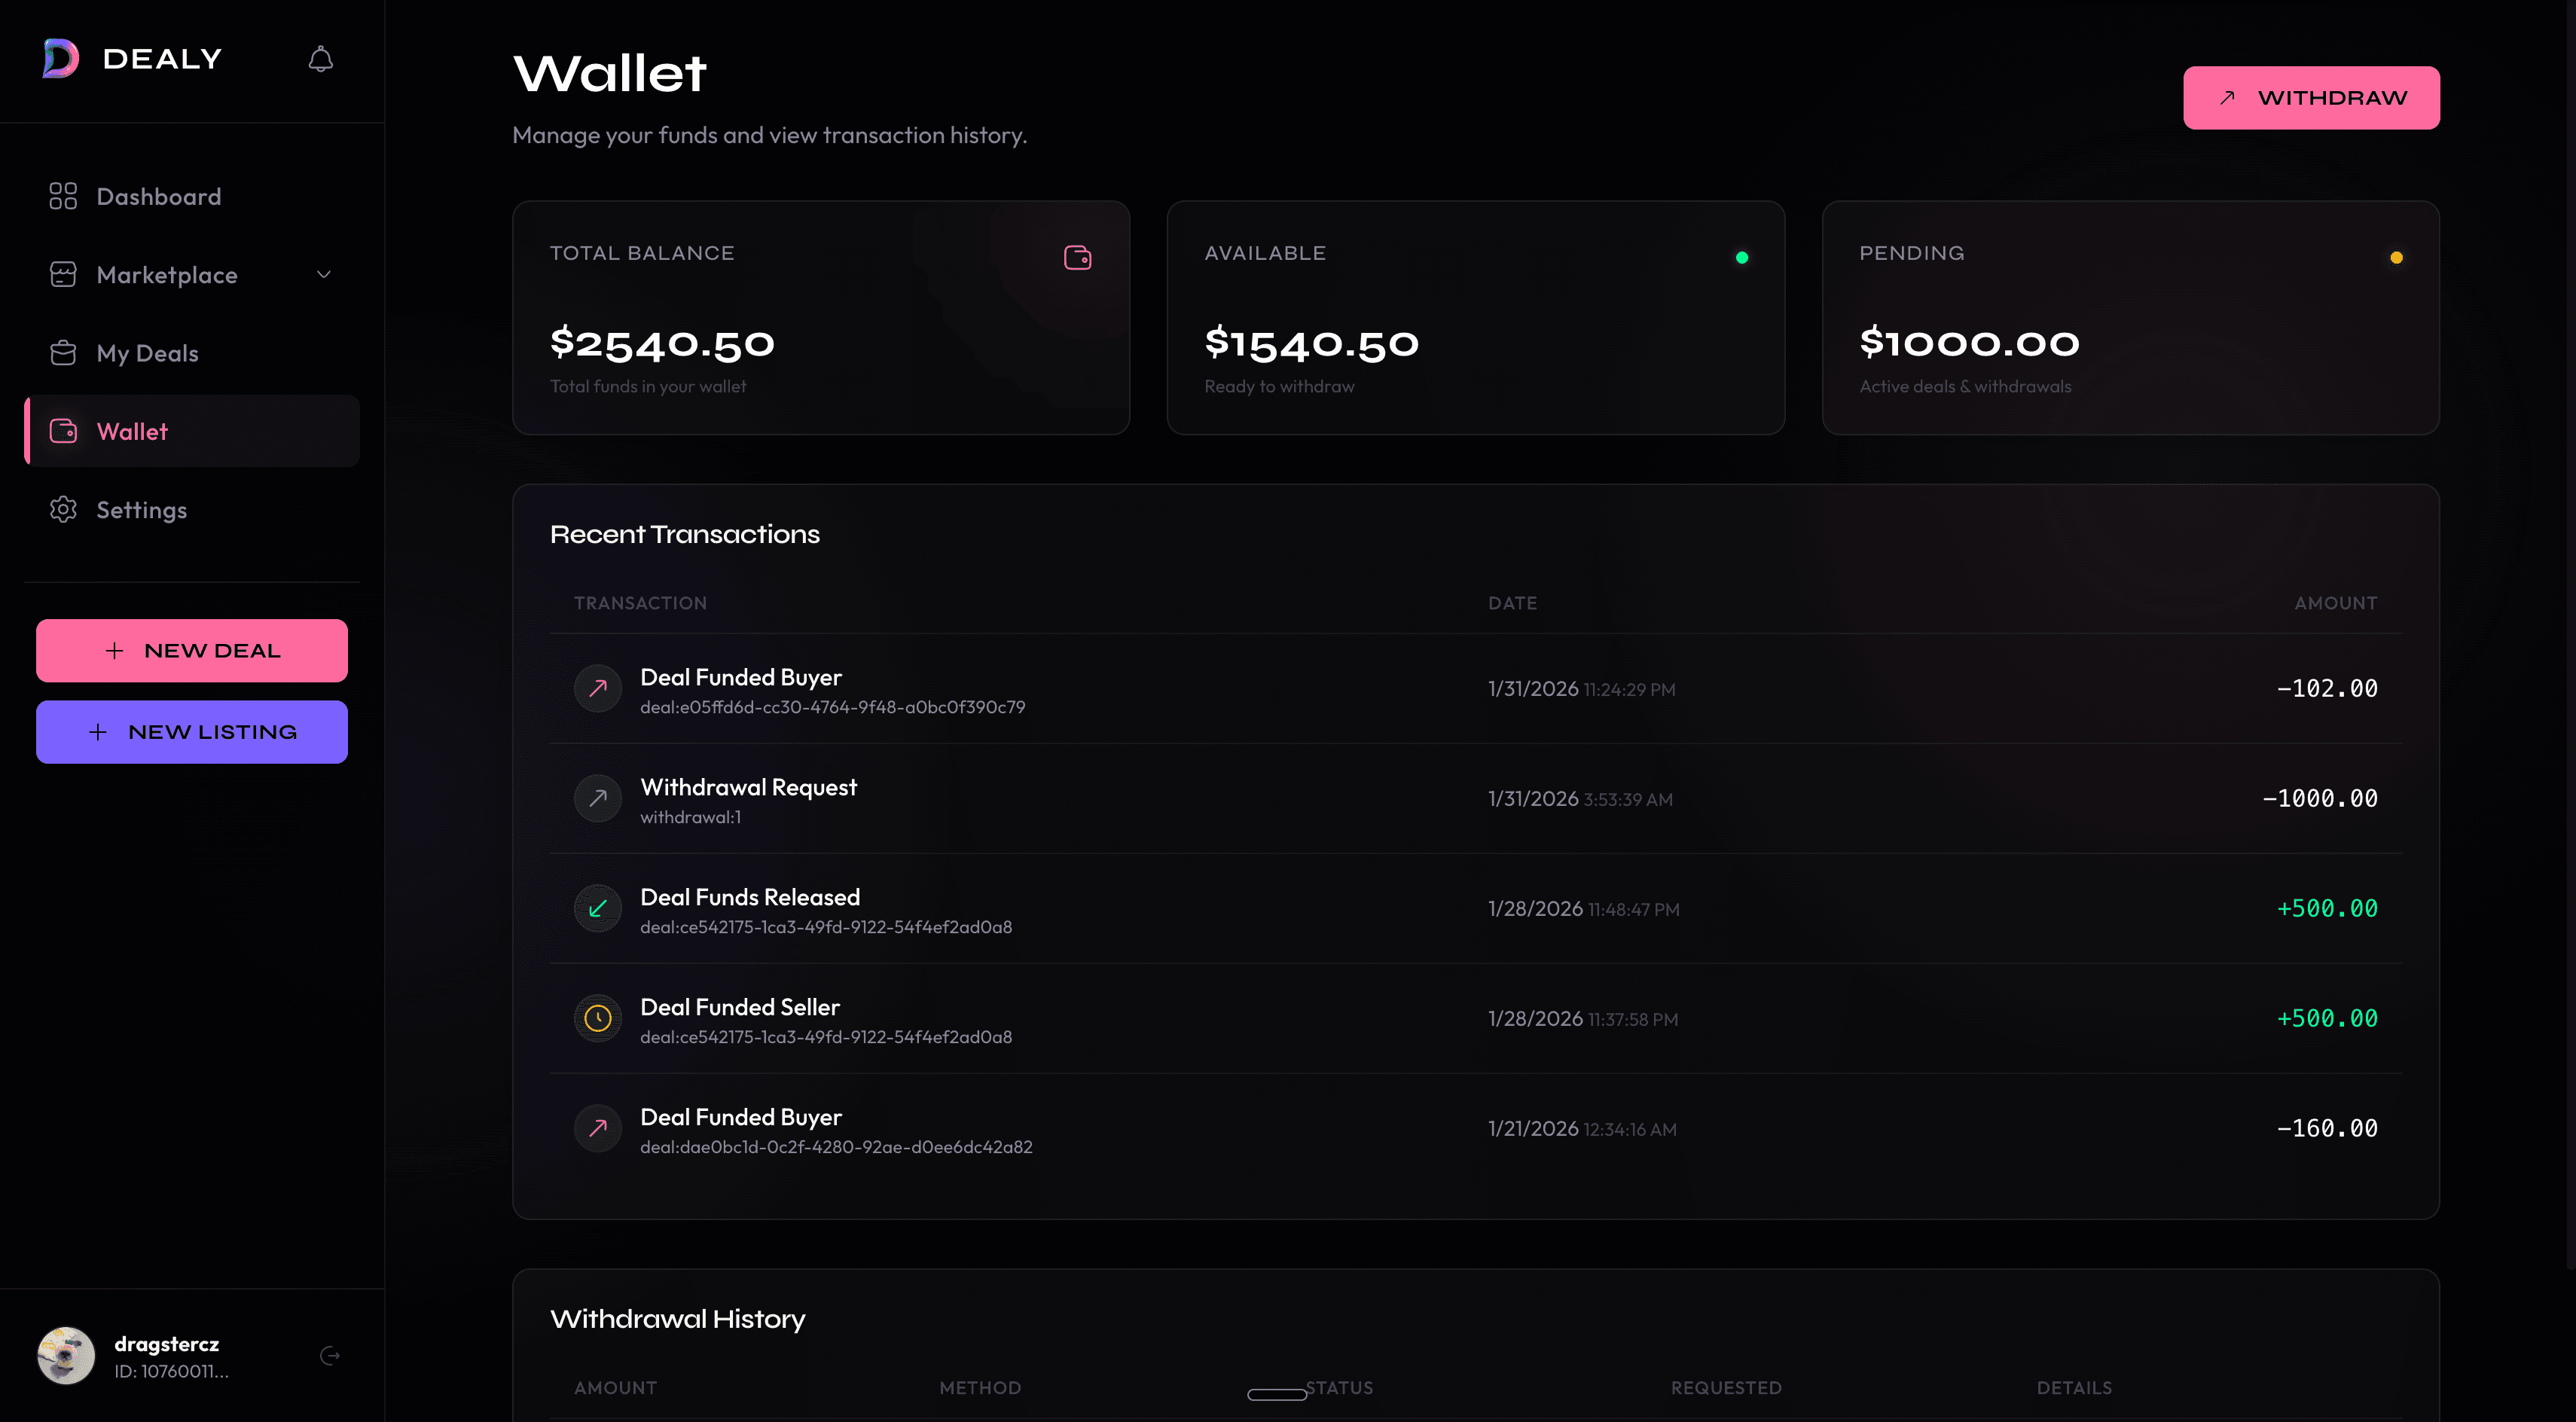Screen dimensions: 2576x1422
Task: Start a New Deal
Action: pos(191,650)
